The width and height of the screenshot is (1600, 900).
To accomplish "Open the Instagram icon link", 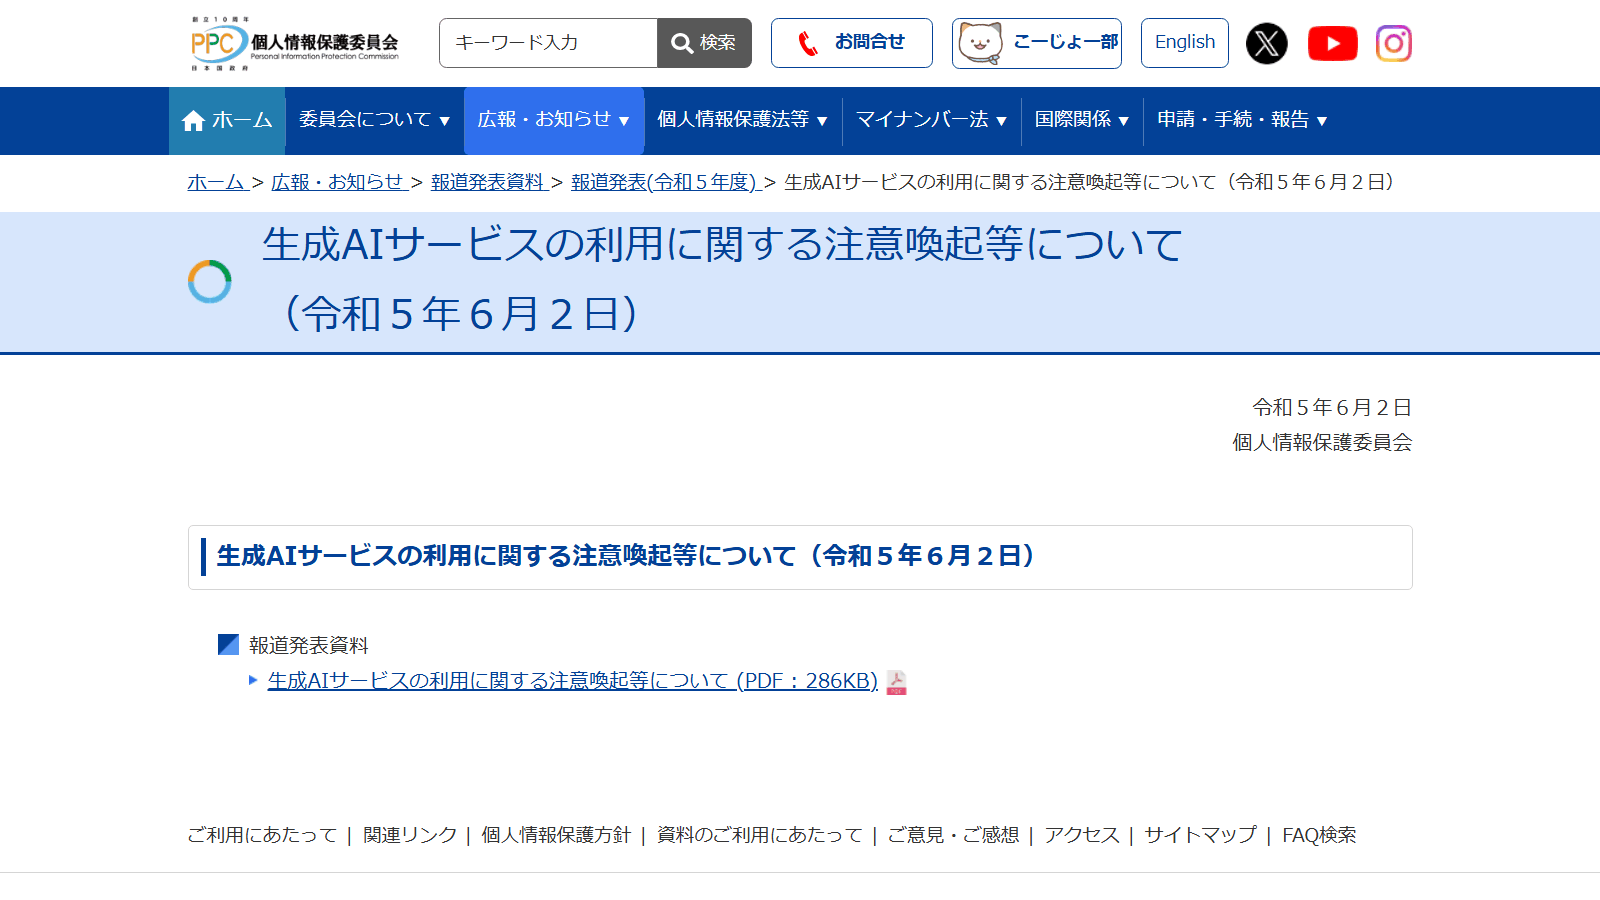I will coord(1393,43).
